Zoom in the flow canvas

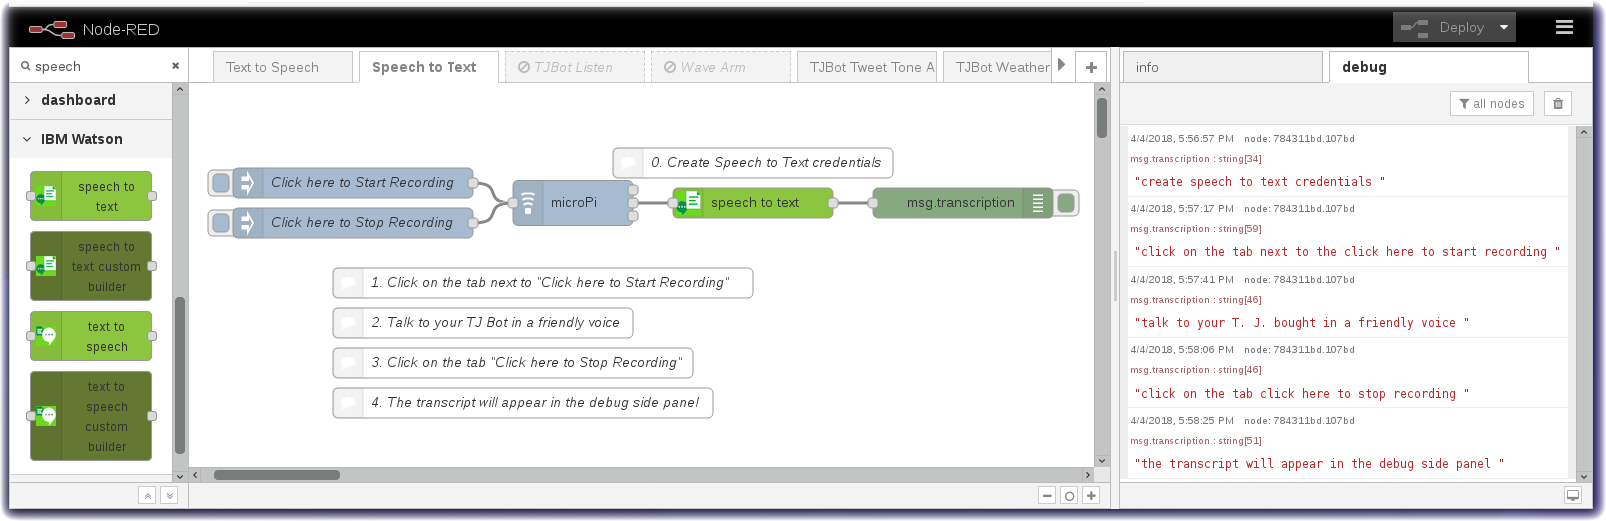click(x=1091, y=495)
